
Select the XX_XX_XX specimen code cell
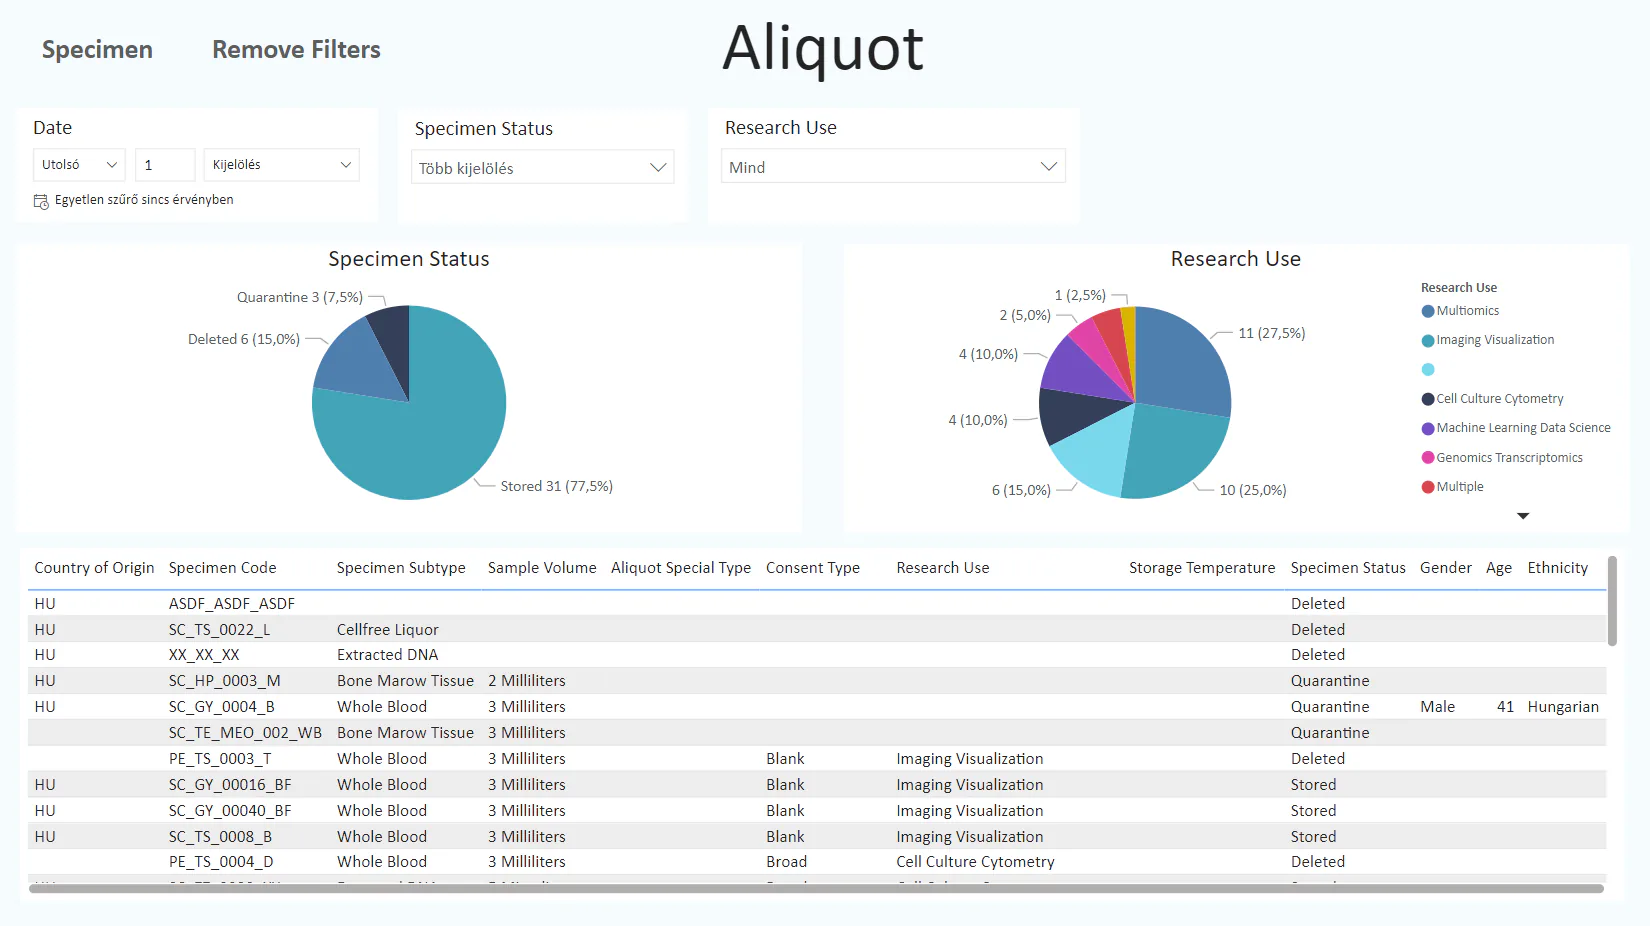point(204,655)
